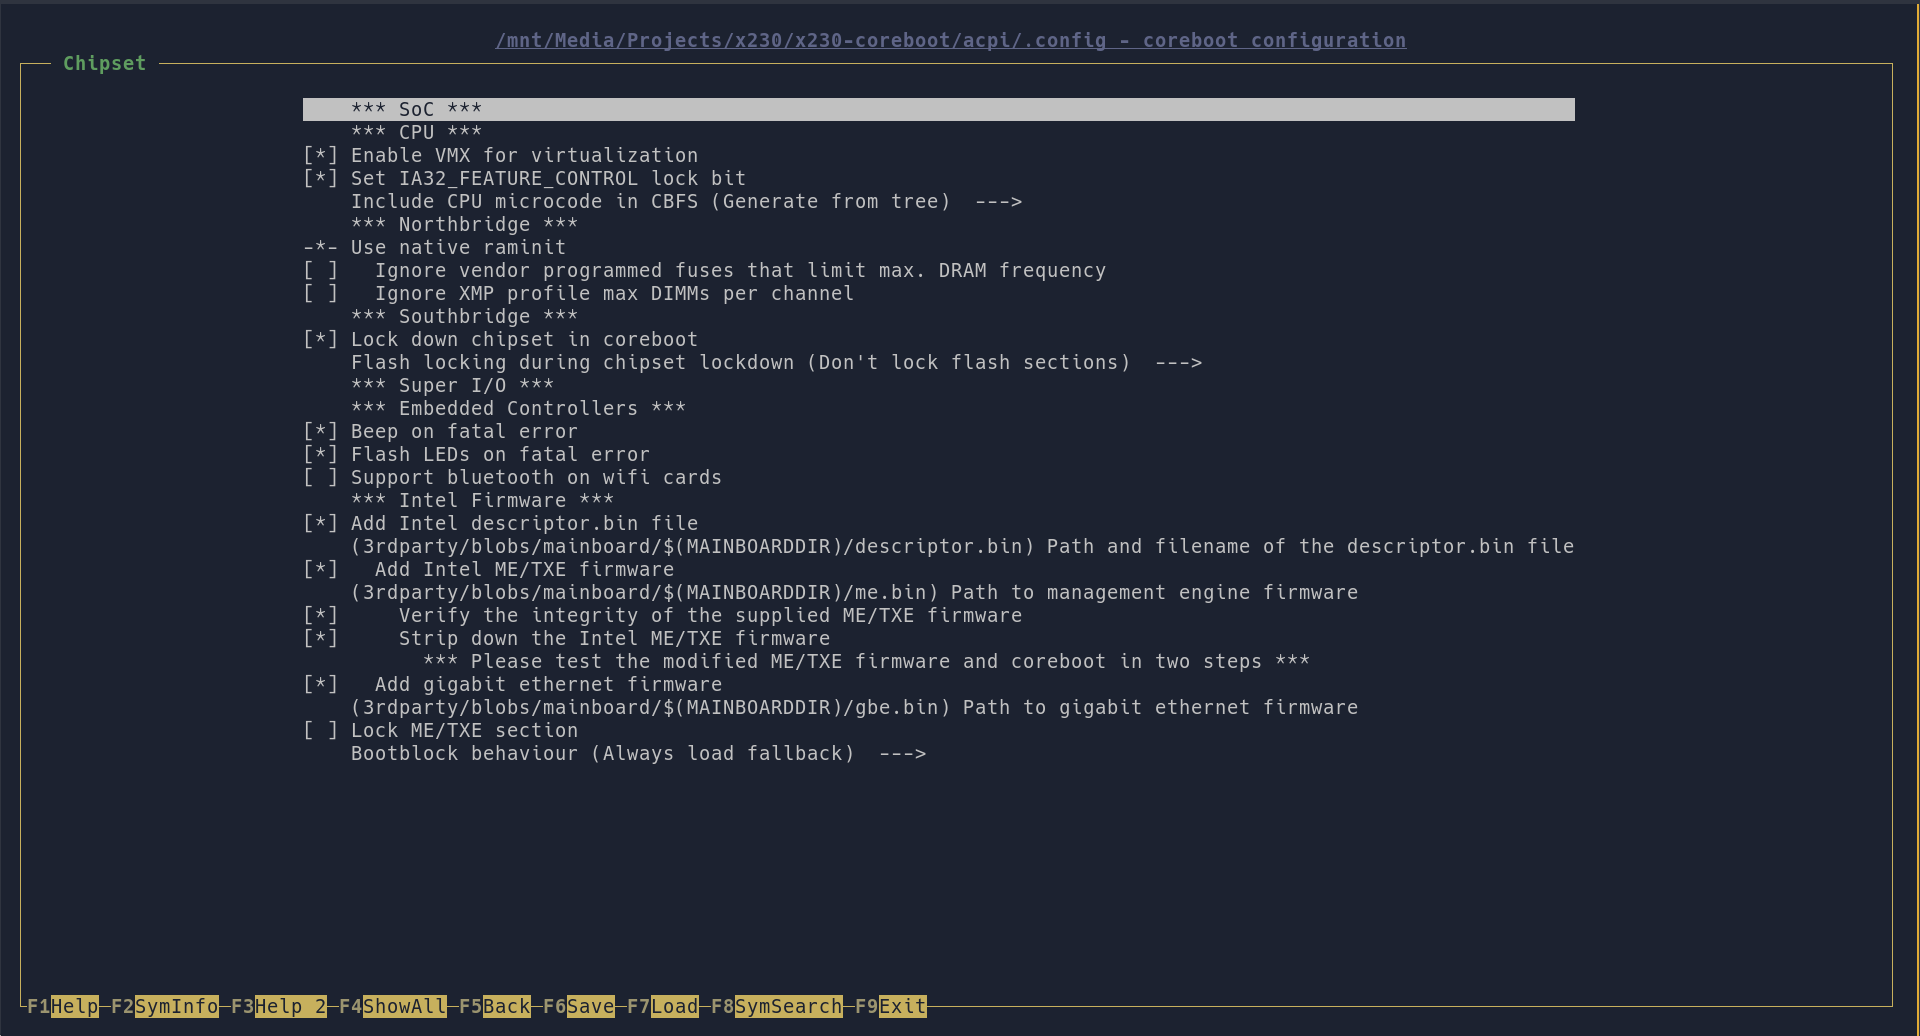
Task: Click F3 Help 2 button
Action: pyautogui.click(x=279, y=1006)
